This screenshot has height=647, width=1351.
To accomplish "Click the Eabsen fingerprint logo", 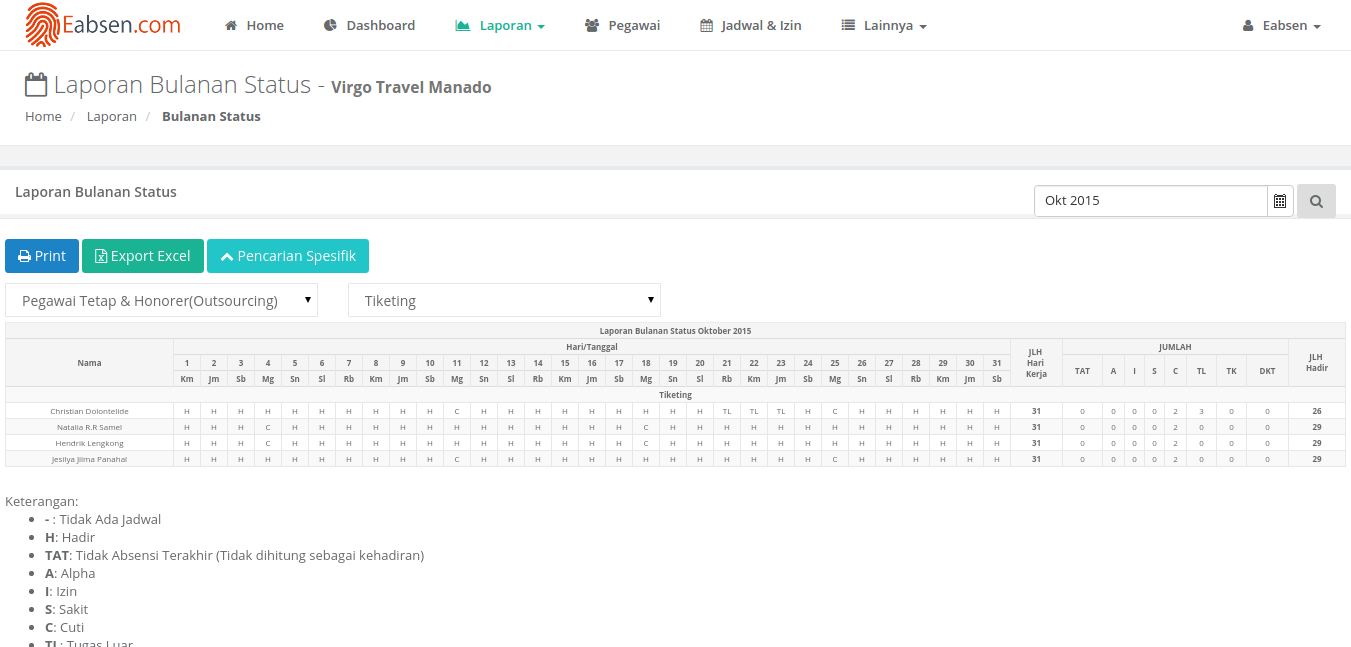I will 42,25.
